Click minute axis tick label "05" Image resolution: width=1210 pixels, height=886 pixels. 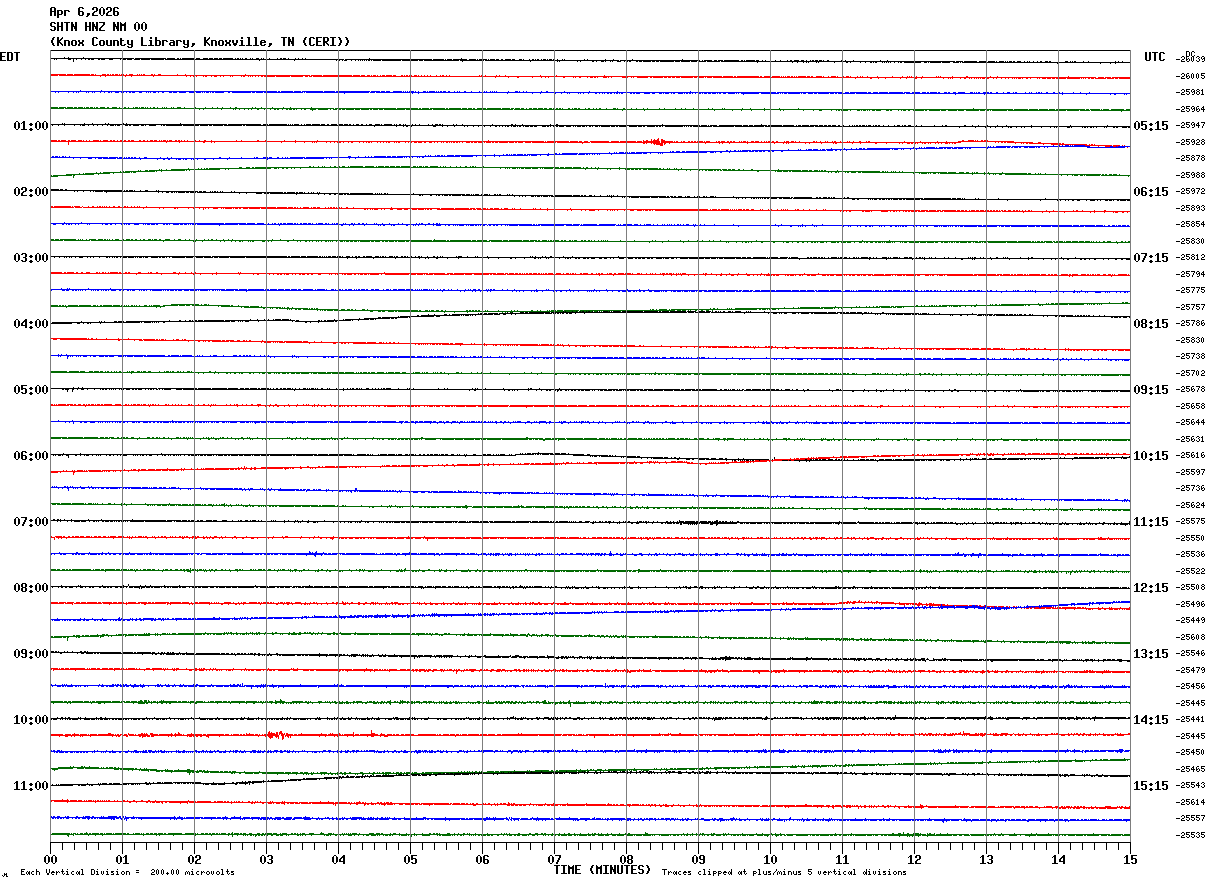410,859
